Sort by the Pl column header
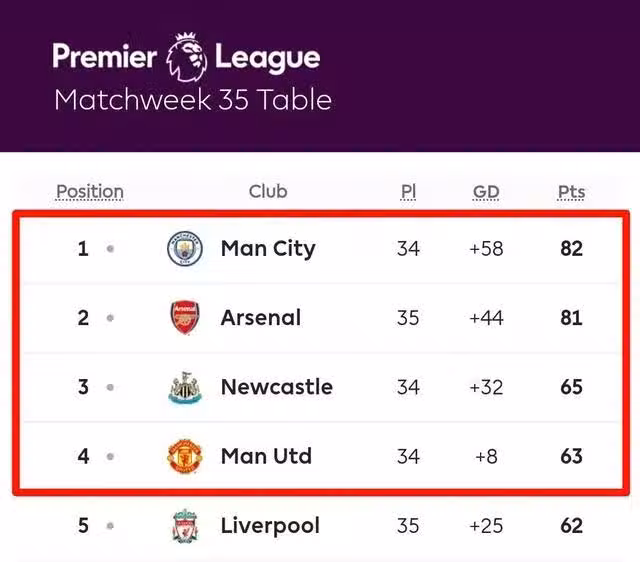 408,192
